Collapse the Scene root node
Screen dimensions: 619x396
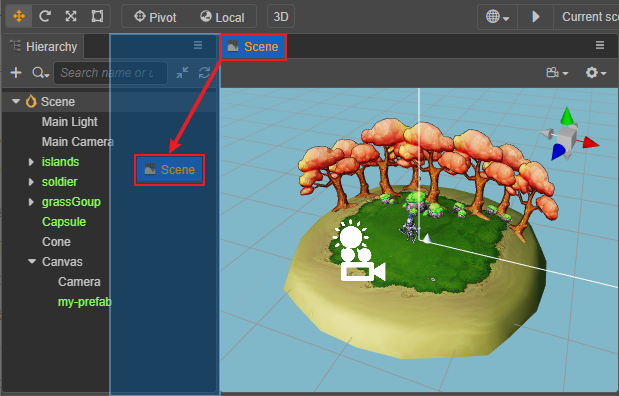tap(16, 101)
